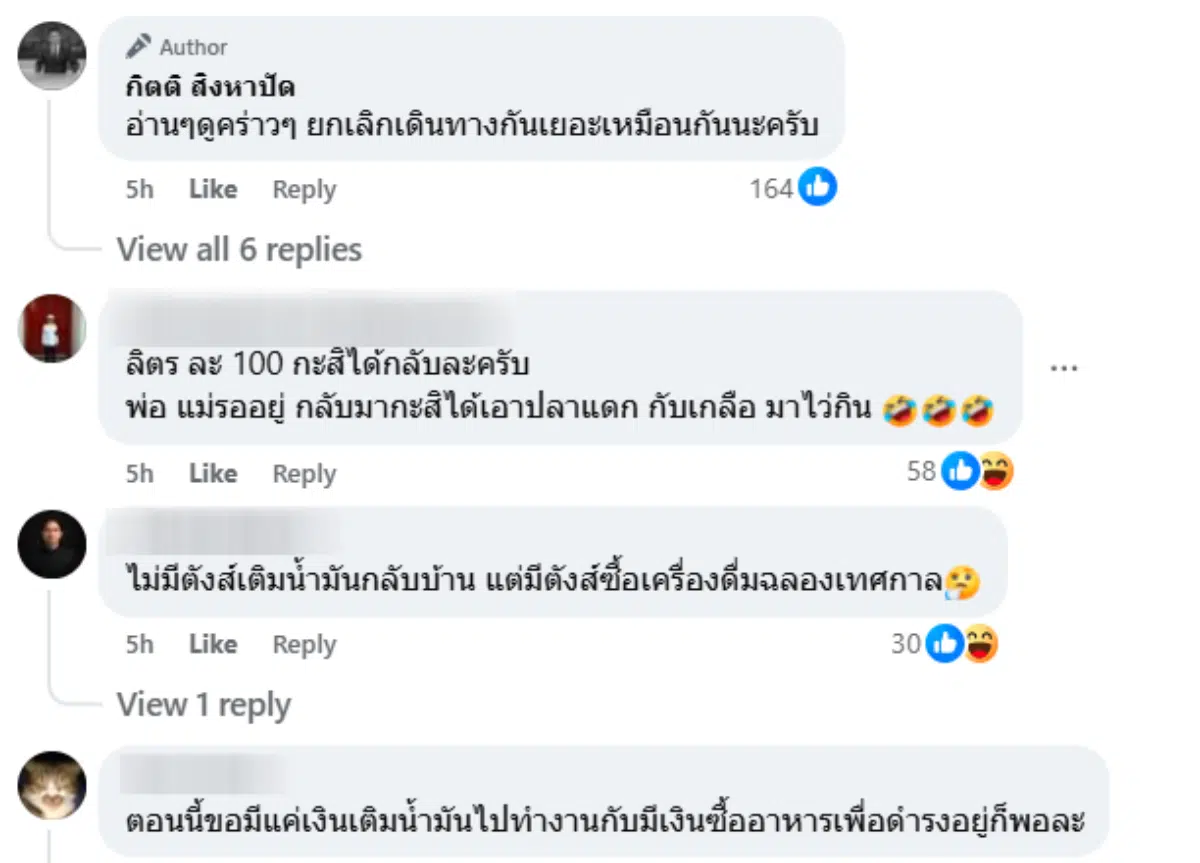Image resolution: width=1200 pixels, height=863 pixels.
Task: Click the Author pencil badge icon
Action: point(138,47)
